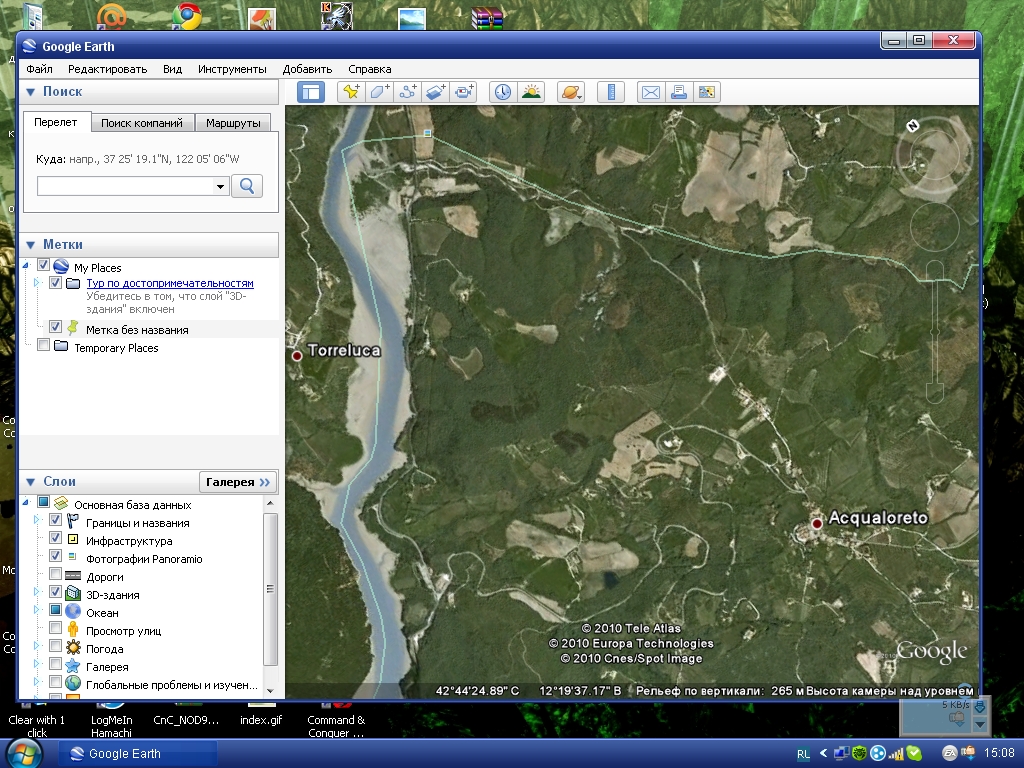Collapse the 'Слои' panel

30,482
